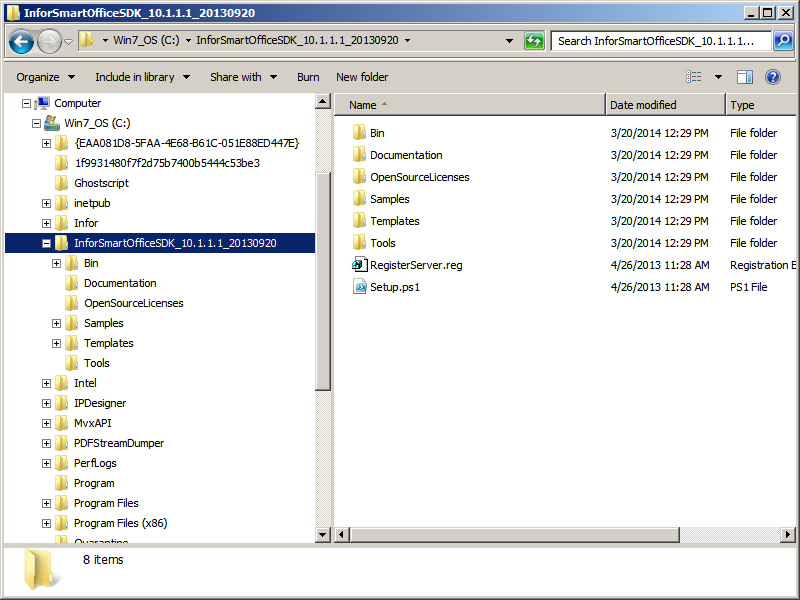
Task: Open the Organize menu
Action: 45,77
